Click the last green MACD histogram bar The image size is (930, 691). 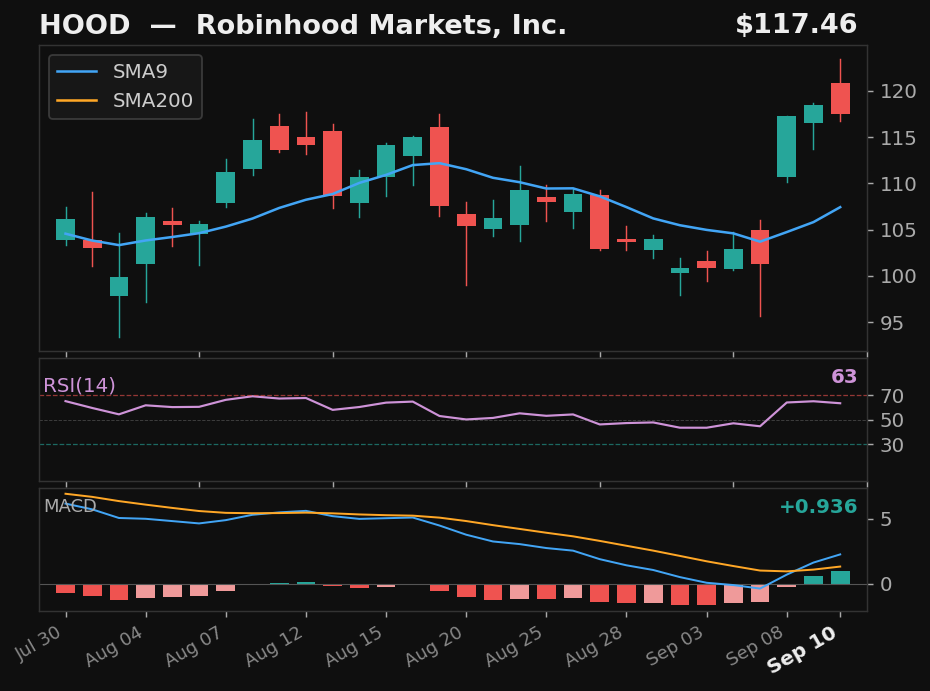click(x=840, y=578)
